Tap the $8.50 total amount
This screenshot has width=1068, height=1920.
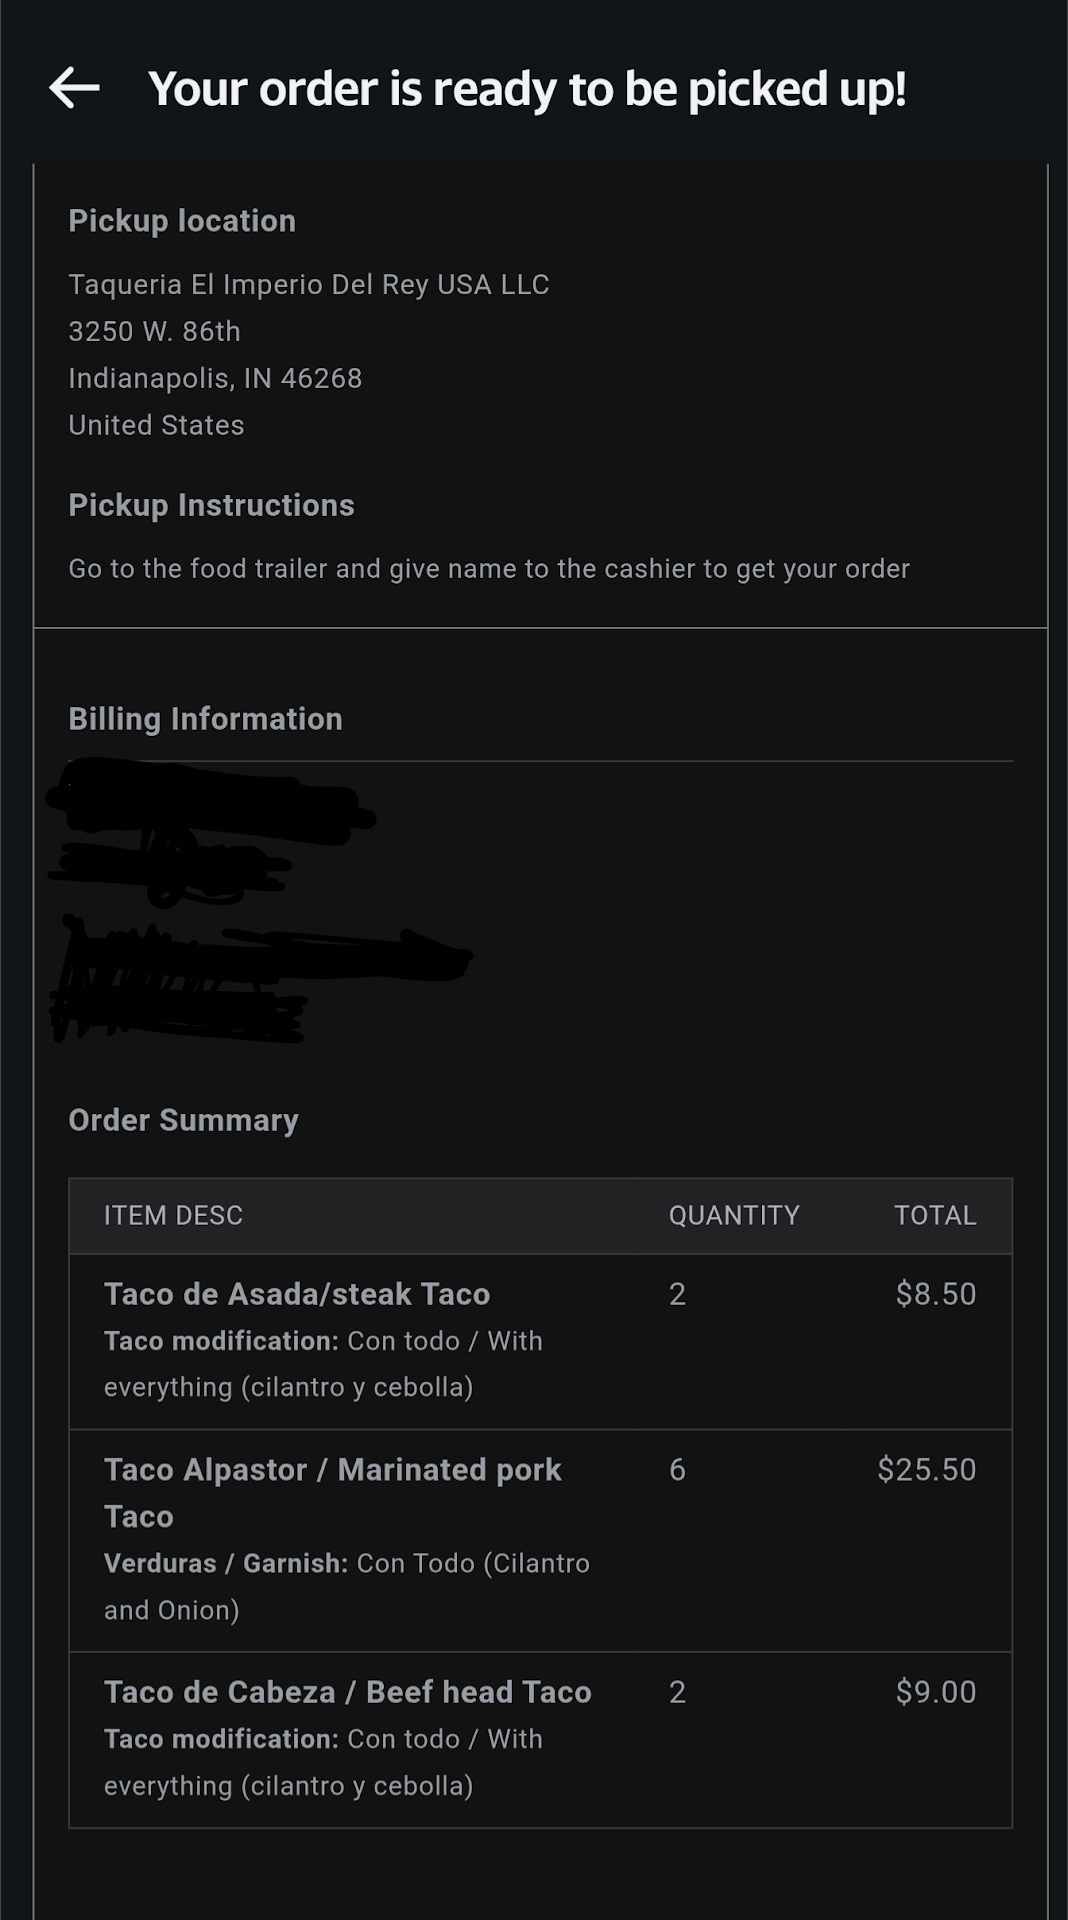935,1294
